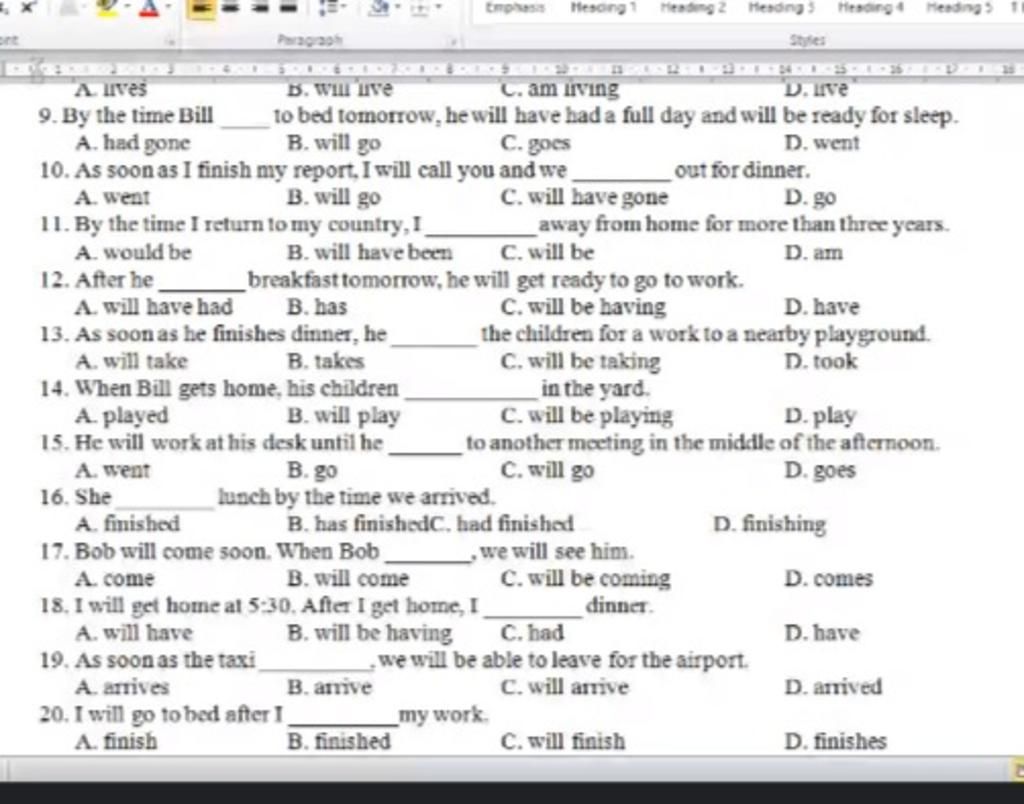The width and height of the screenshot is (1024, 804).
Task: Click 'A. finish' in question 20
Action: pos(116,741)
